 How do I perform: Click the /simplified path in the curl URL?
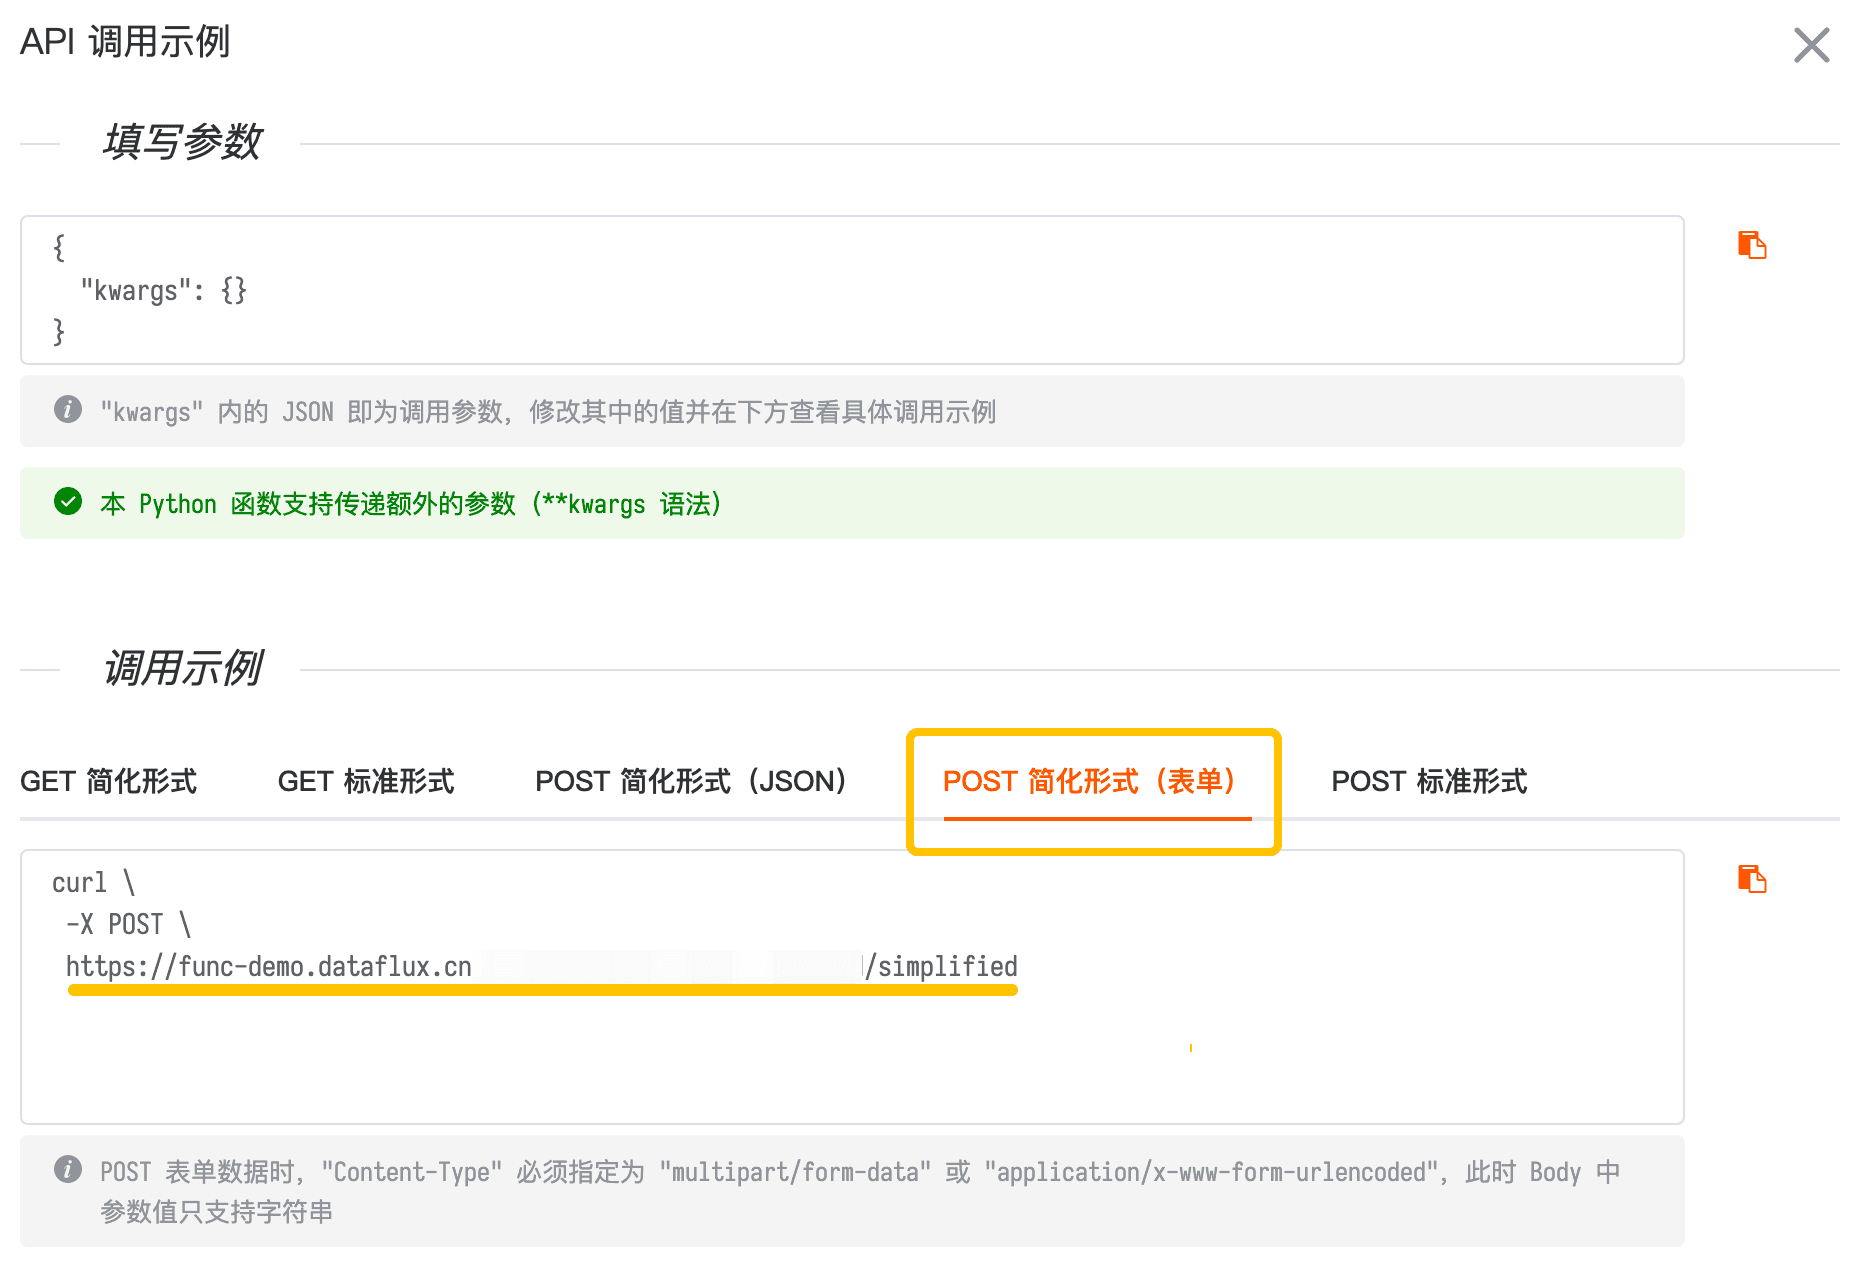pos(943,966)
